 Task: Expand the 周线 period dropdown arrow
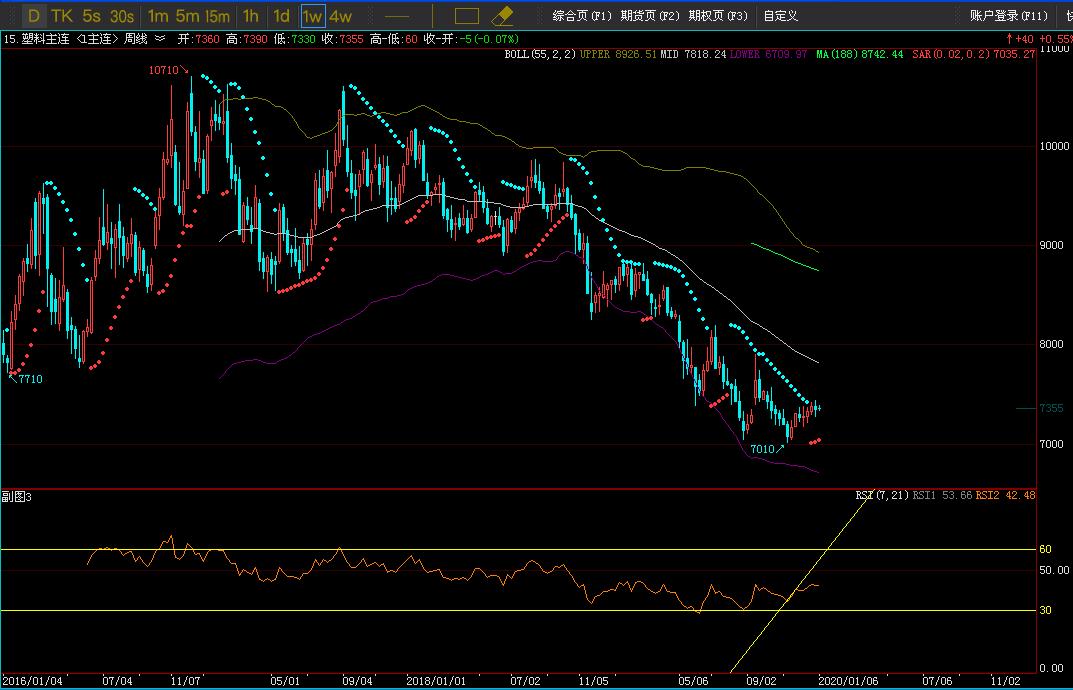tap(160, 39)
